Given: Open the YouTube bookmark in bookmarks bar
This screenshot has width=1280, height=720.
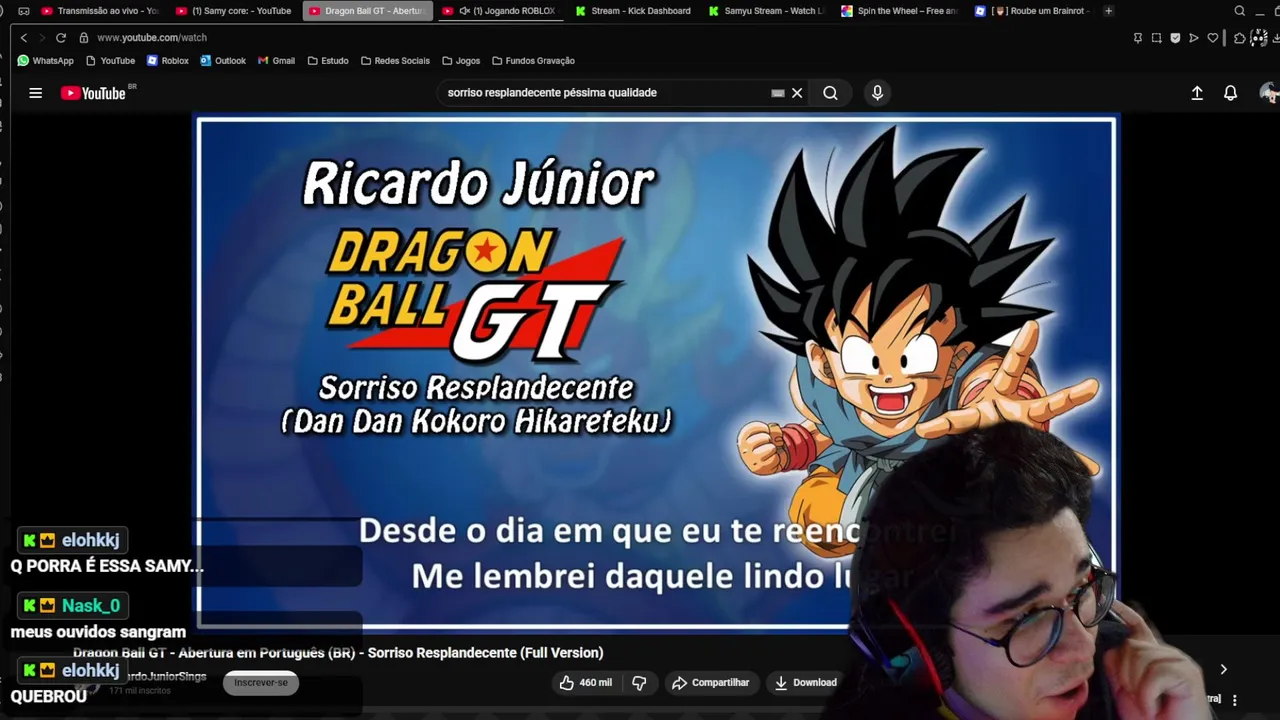Looking at the screenshot, I should pyautogui.click(x=110, y=61).
